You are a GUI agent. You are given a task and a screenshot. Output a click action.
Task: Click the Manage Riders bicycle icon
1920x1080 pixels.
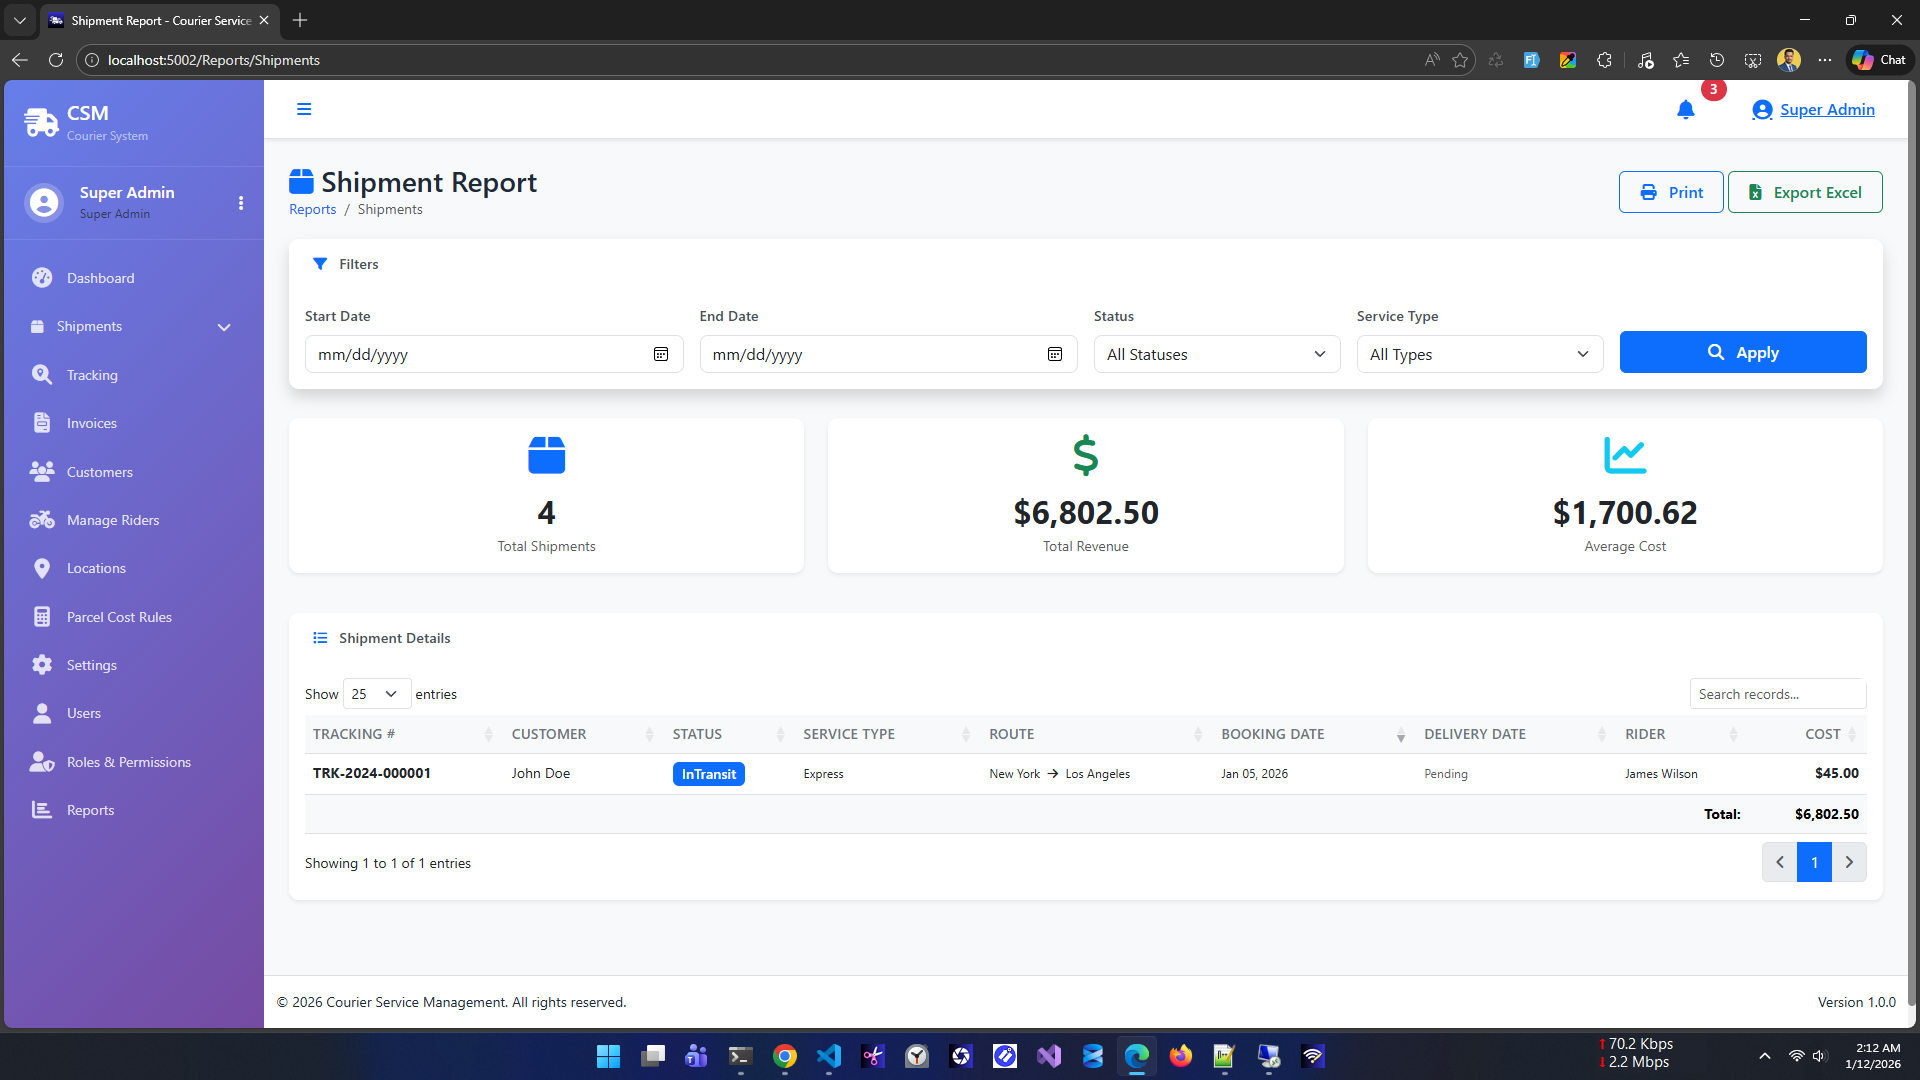coord(42,519)
